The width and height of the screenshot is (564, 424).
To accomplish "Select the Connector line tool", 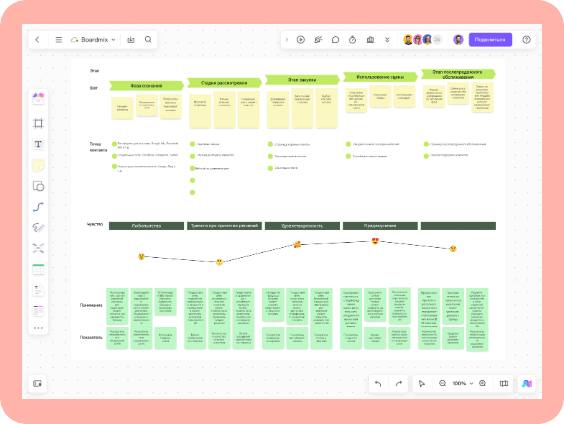I will pos(38,207).
